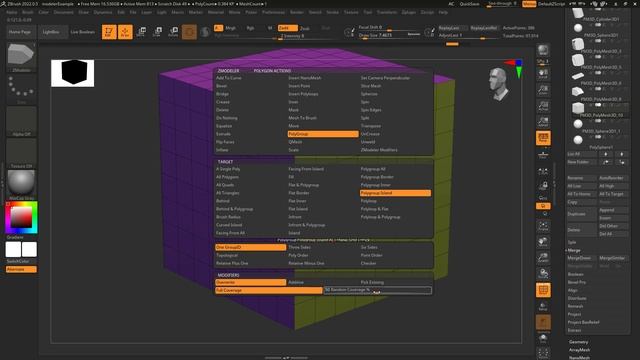Viewport: 640px width, 360px height.
Task: Collapse the Merge section
Action: pyautogui.click(x=574, y=250)
